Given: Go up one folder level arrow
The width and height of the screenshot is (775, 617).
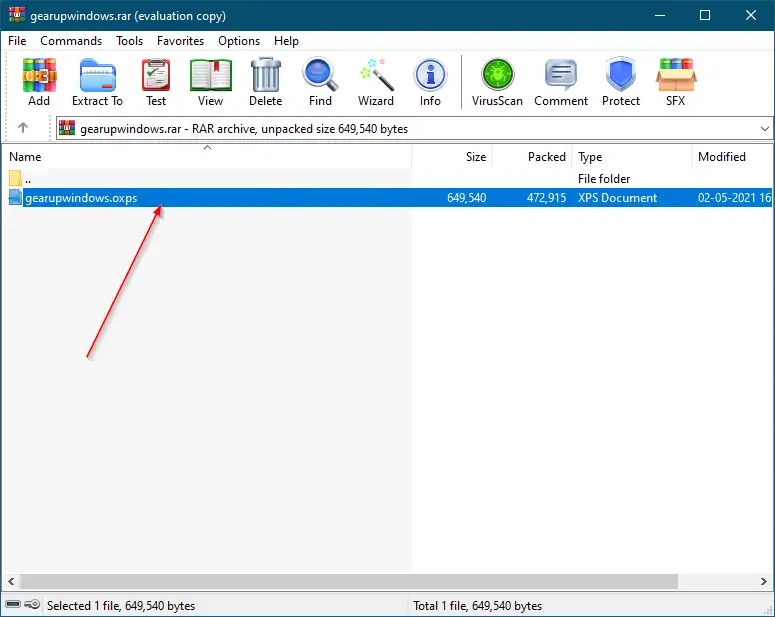Looking at the screenshot, I should pos(23,128).
